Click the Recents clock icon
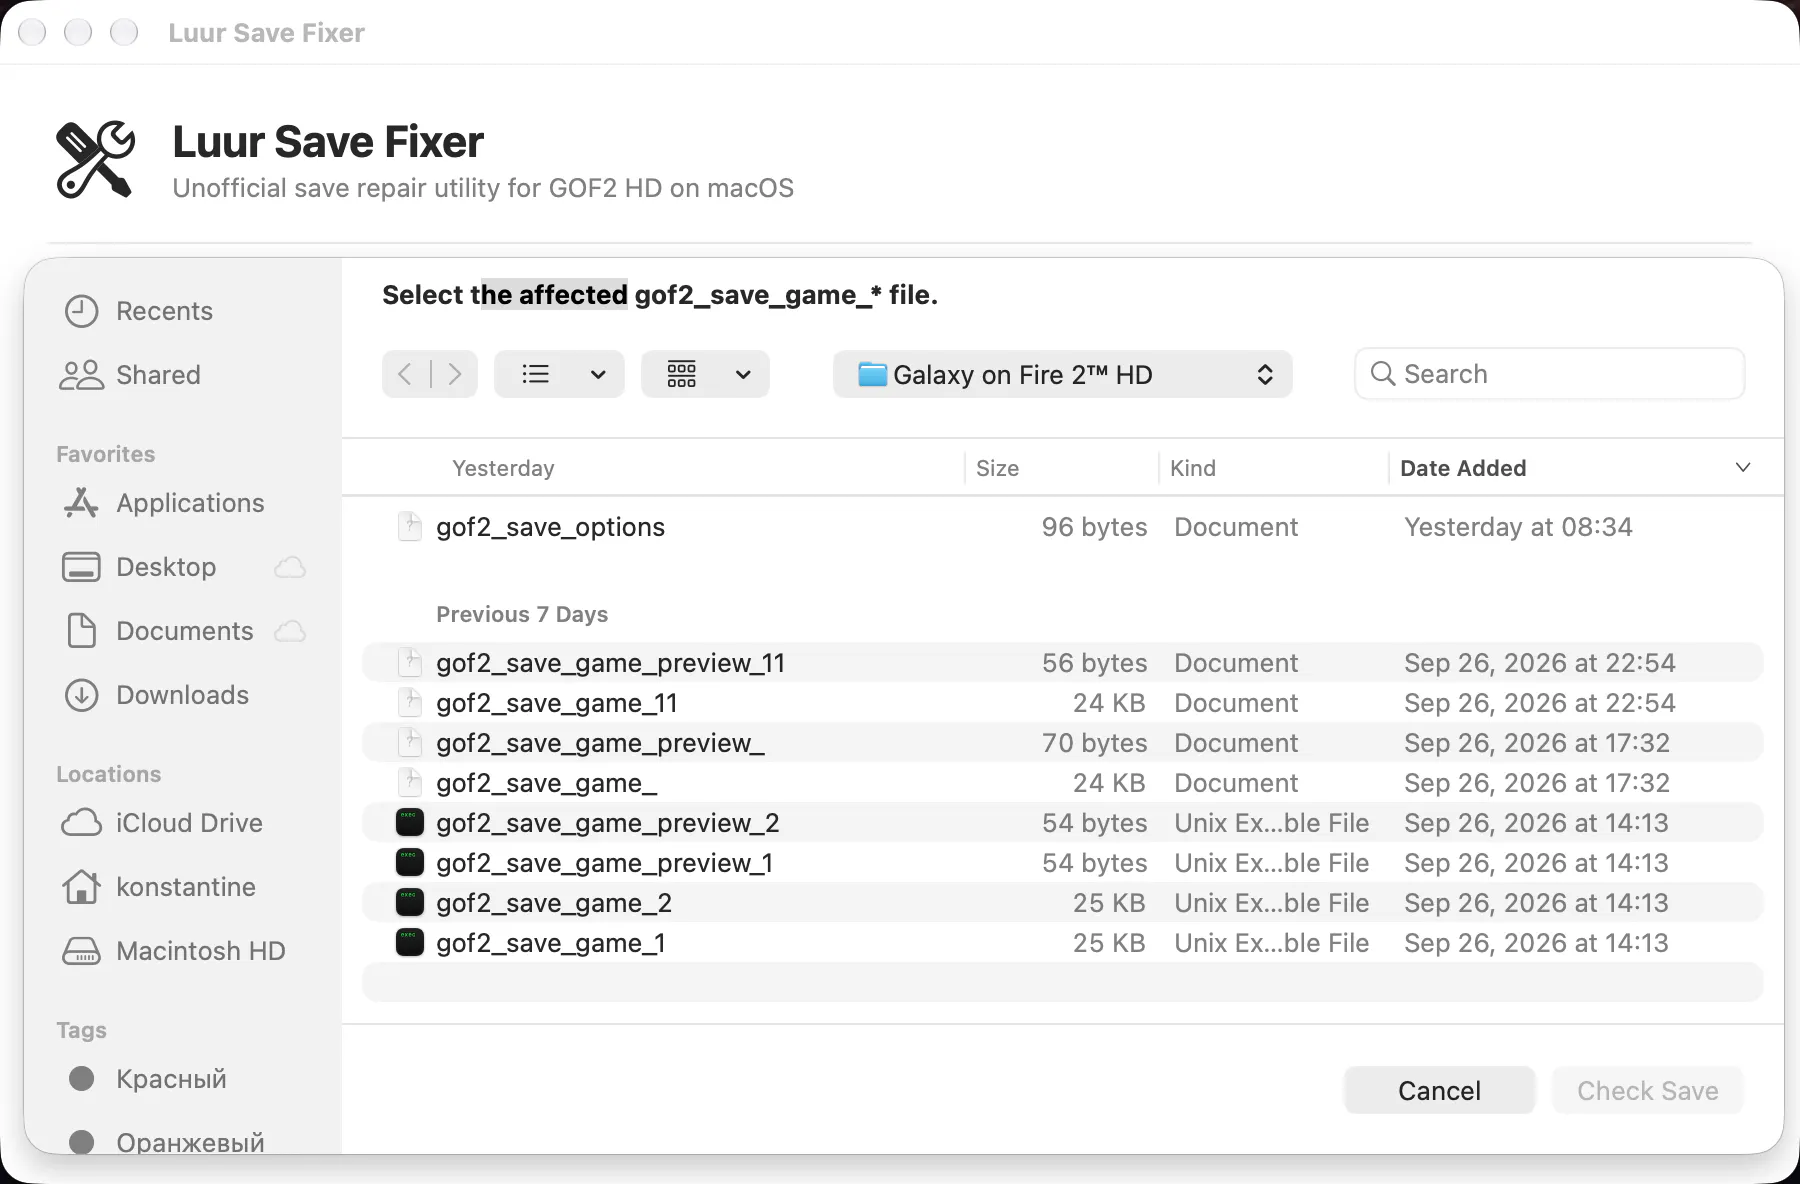1800x1184 pixels. pyautogui.click(x=81, y=311)
